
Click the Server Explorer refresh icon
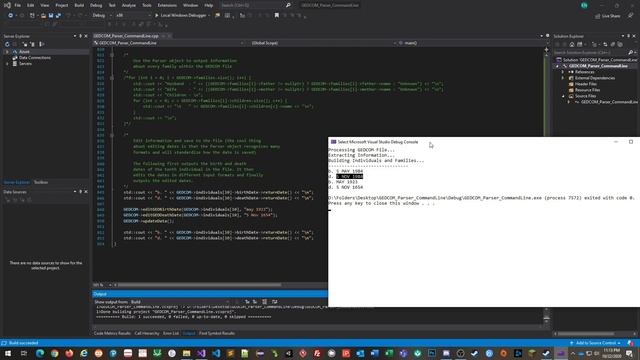tap(7, 44)
